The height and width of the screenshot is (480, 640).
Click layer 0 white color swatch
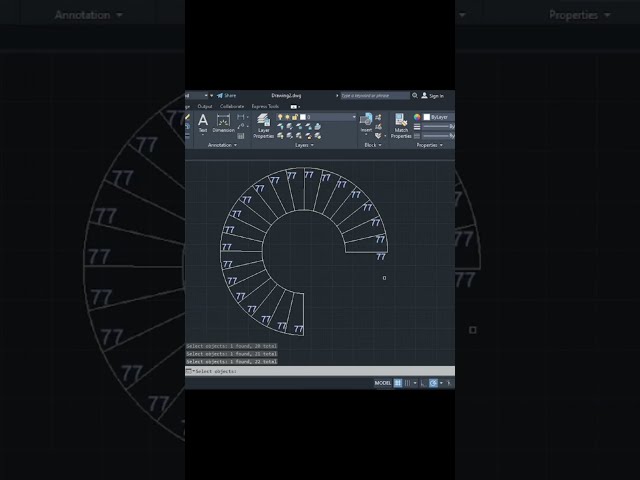pyautogui.click(x=302, y=117)
